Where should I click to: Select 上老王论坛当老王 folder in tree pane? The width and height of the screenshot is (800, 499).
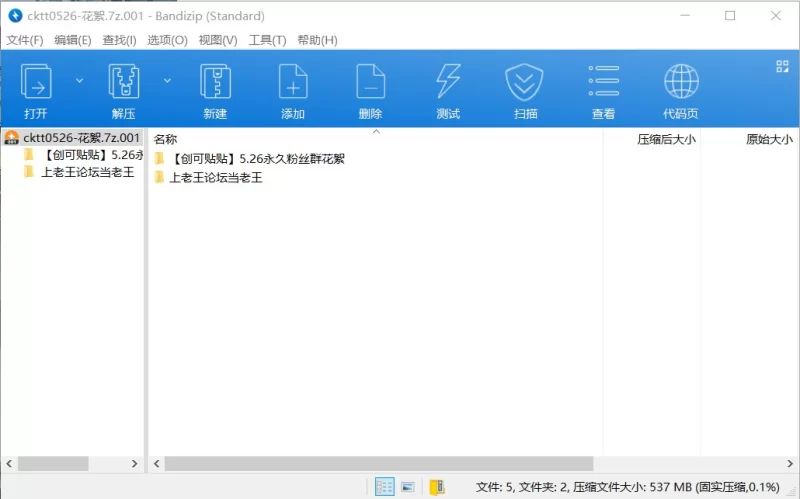pos(79,172)
